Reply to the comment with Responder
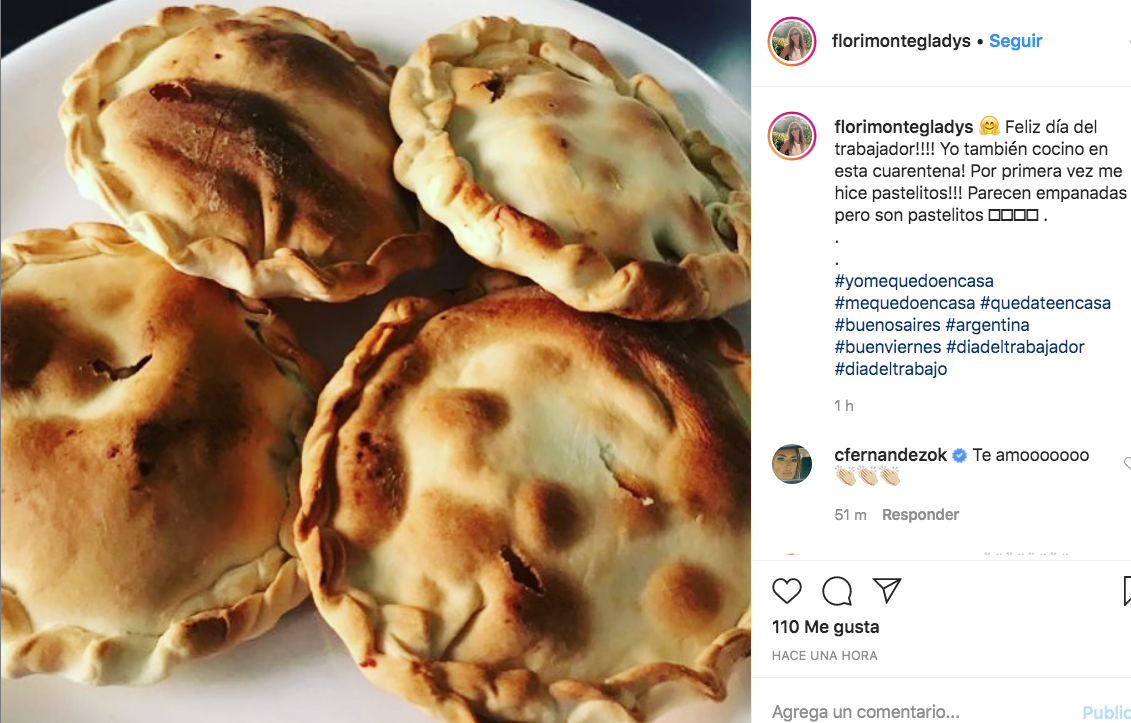 tap(920, 514)
